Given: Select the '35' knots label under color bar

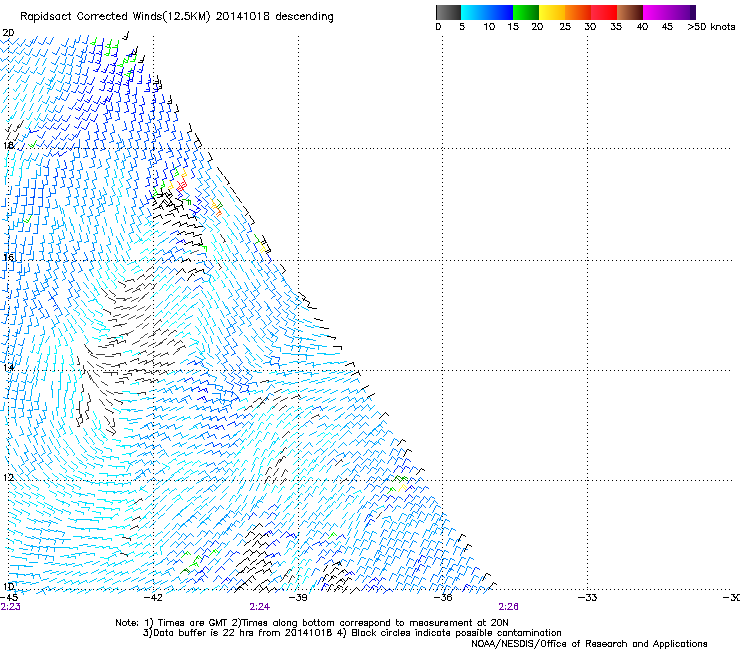Looking at the screenshot, I should [616, 27].
